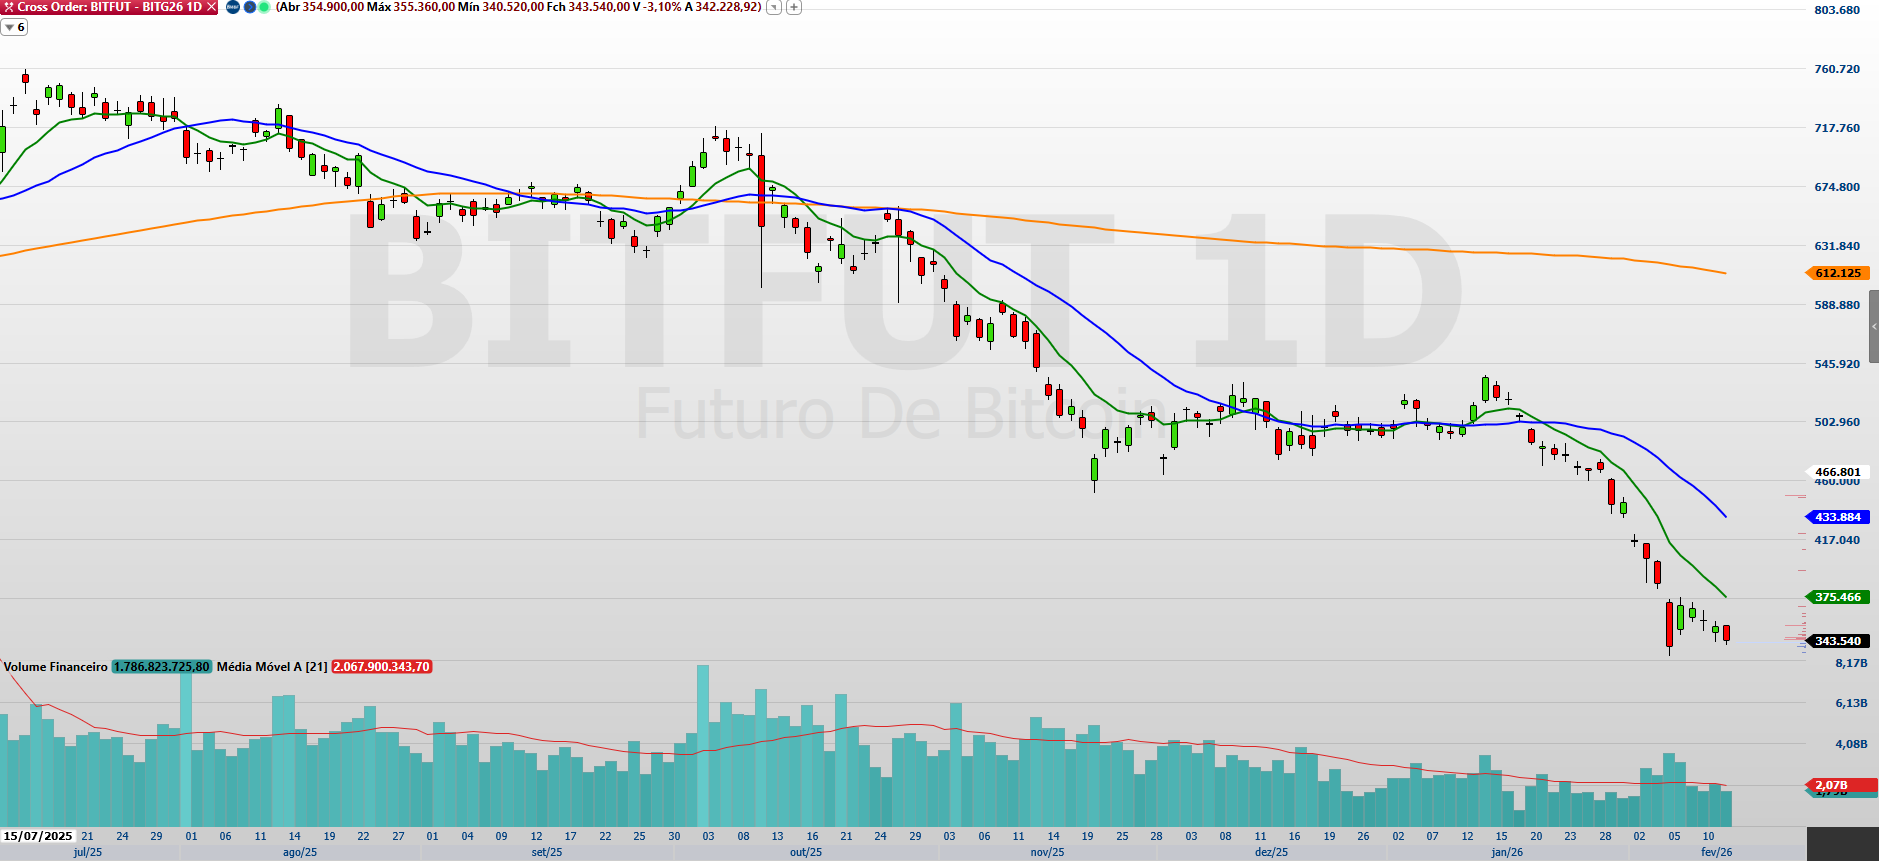Click the nov/25 month label on timeline
Screen dimensions: 1879x861
(1047, 852)
